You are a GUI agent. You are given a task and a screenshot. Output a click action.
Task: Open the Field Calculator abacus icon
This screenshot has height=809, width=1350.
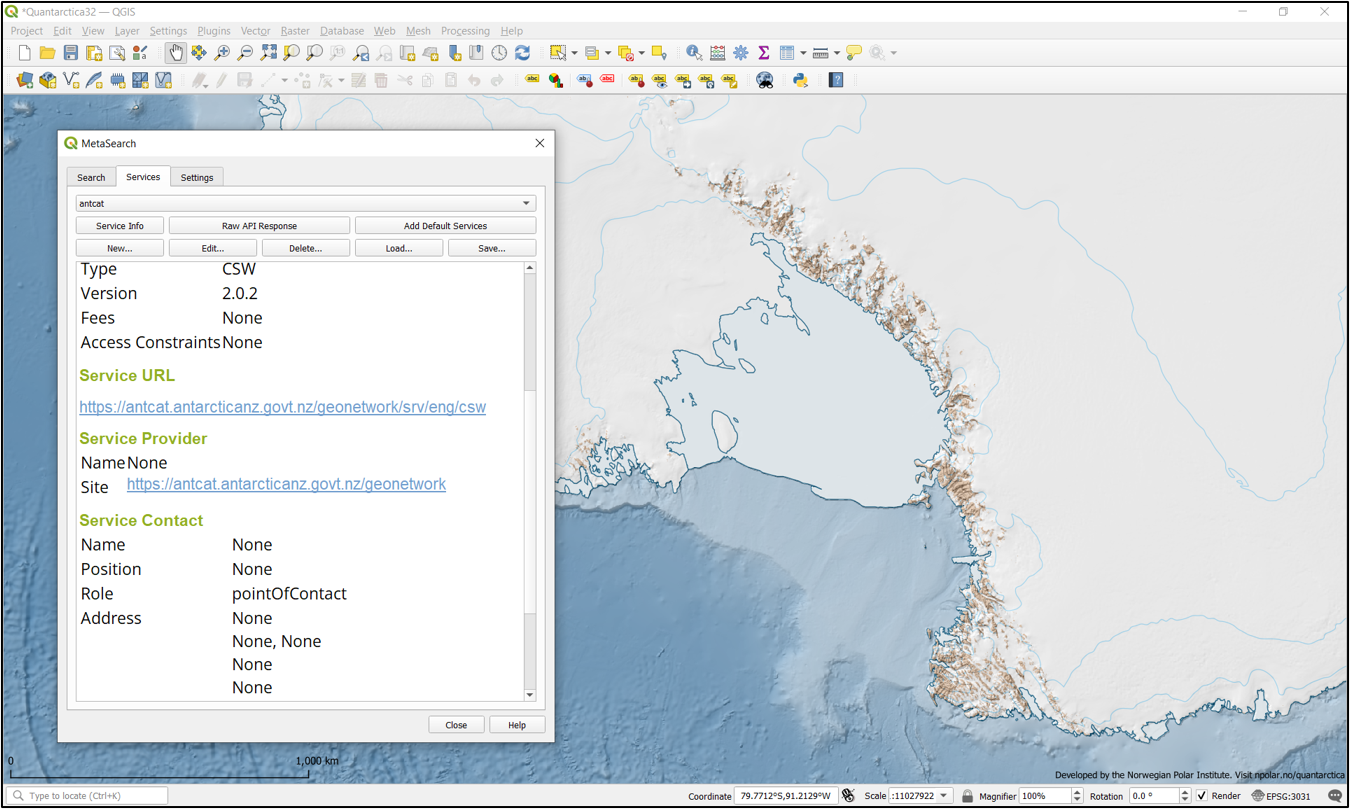tap(717, 53)
